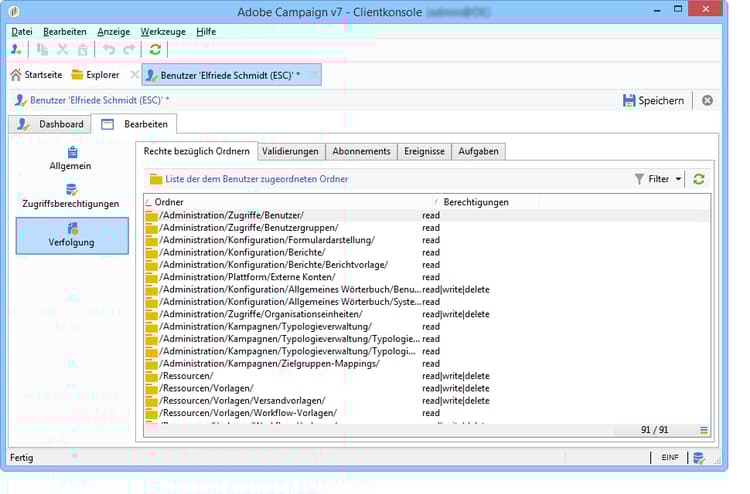The height and width of the screenshot is (494, 750).
Task: Click the Fertig status text
Action: (22, 458)
